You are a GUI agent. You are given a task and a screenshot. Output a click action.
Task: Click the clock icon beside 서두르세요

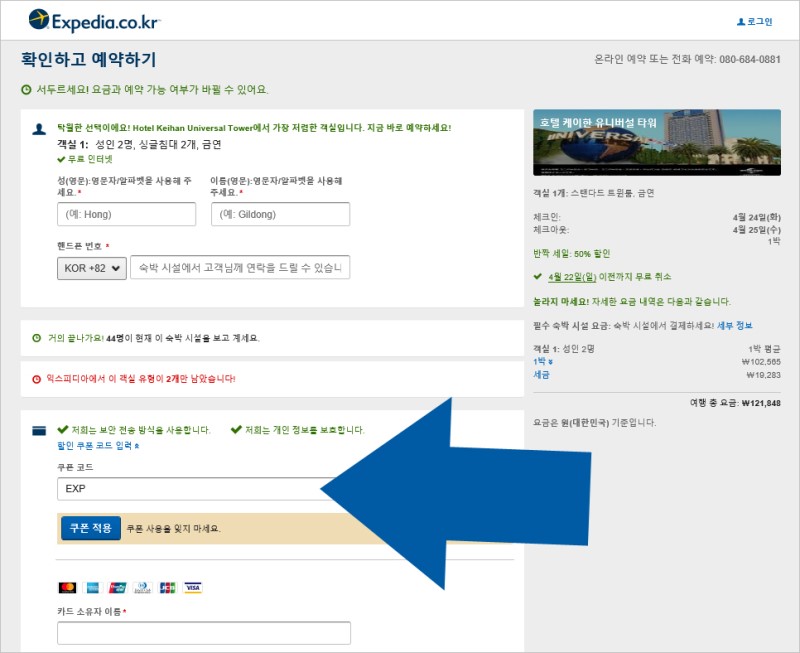26,90
